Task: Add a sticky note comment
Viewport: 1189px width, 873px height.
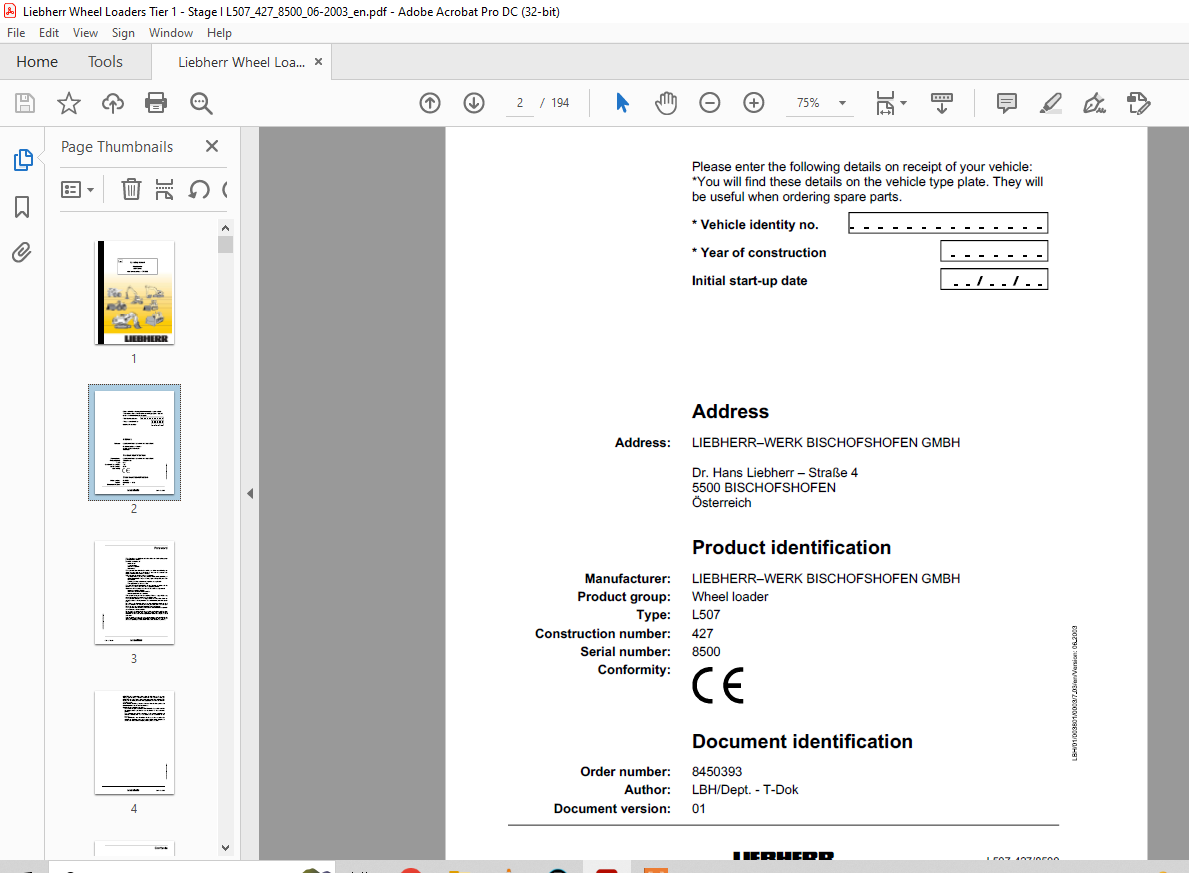Action: coord(1007,103)
